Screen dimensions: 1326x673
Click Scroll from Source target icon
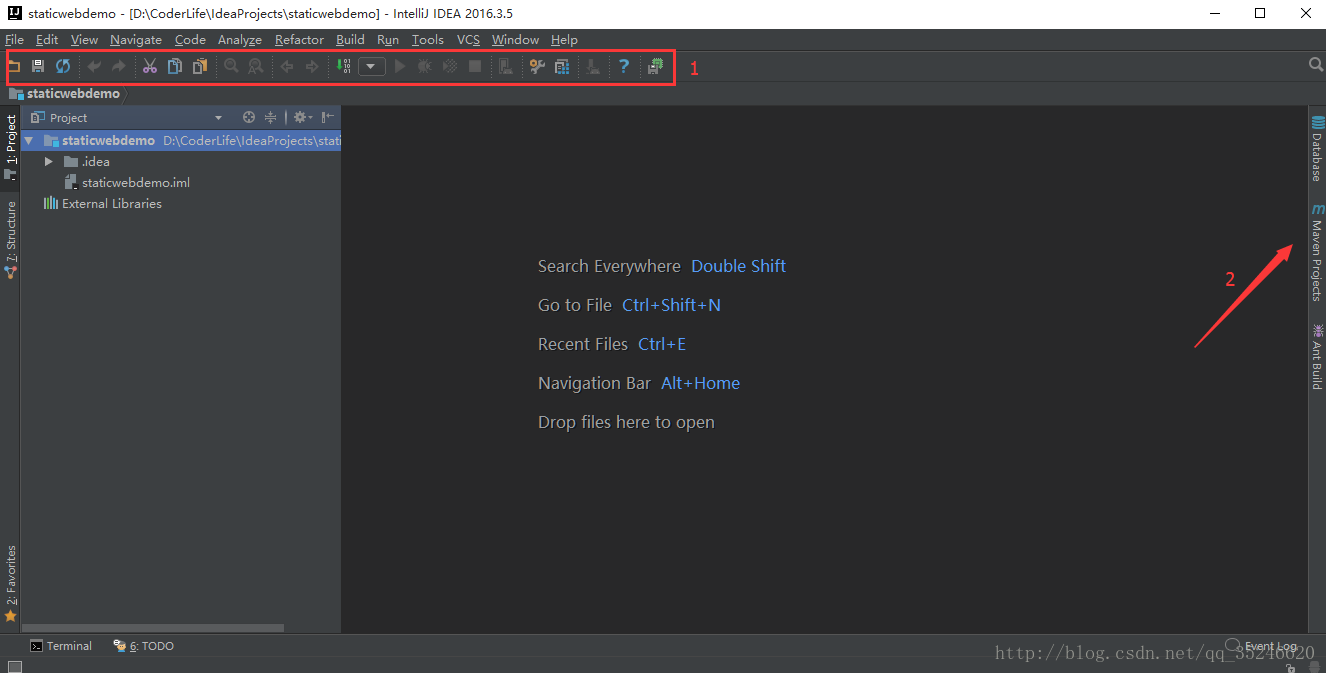tap(249, 117)
